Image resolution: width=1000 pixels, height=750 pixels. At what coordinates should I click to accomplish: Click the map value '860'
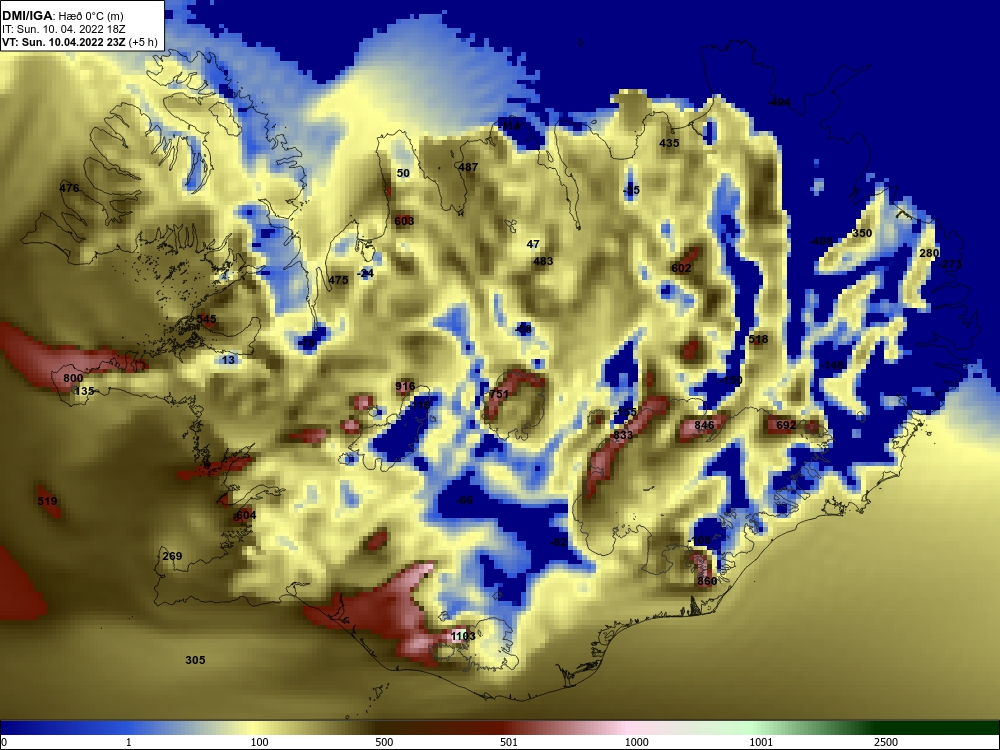707,582
